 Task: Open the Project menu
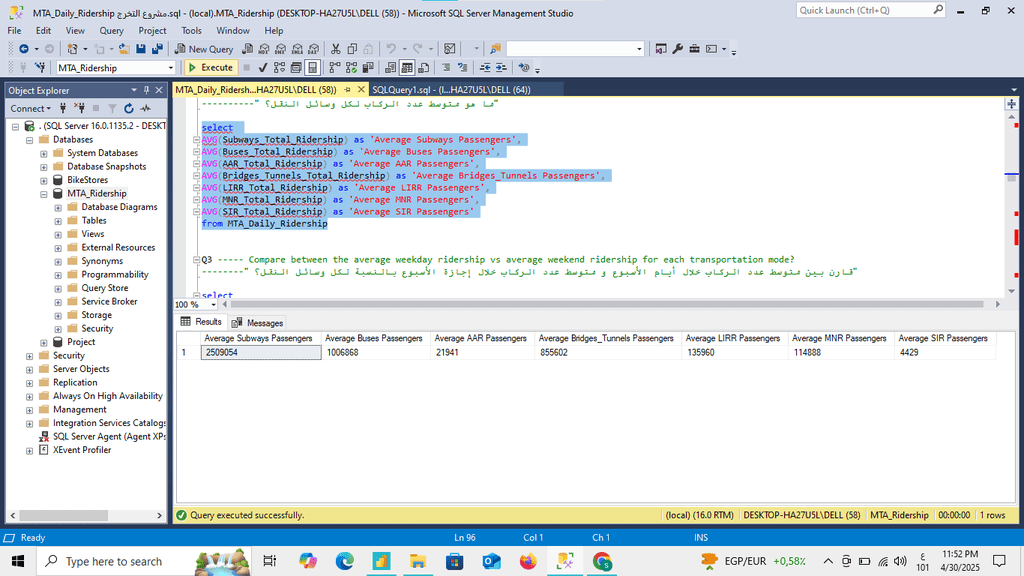(x=152, y=31)
